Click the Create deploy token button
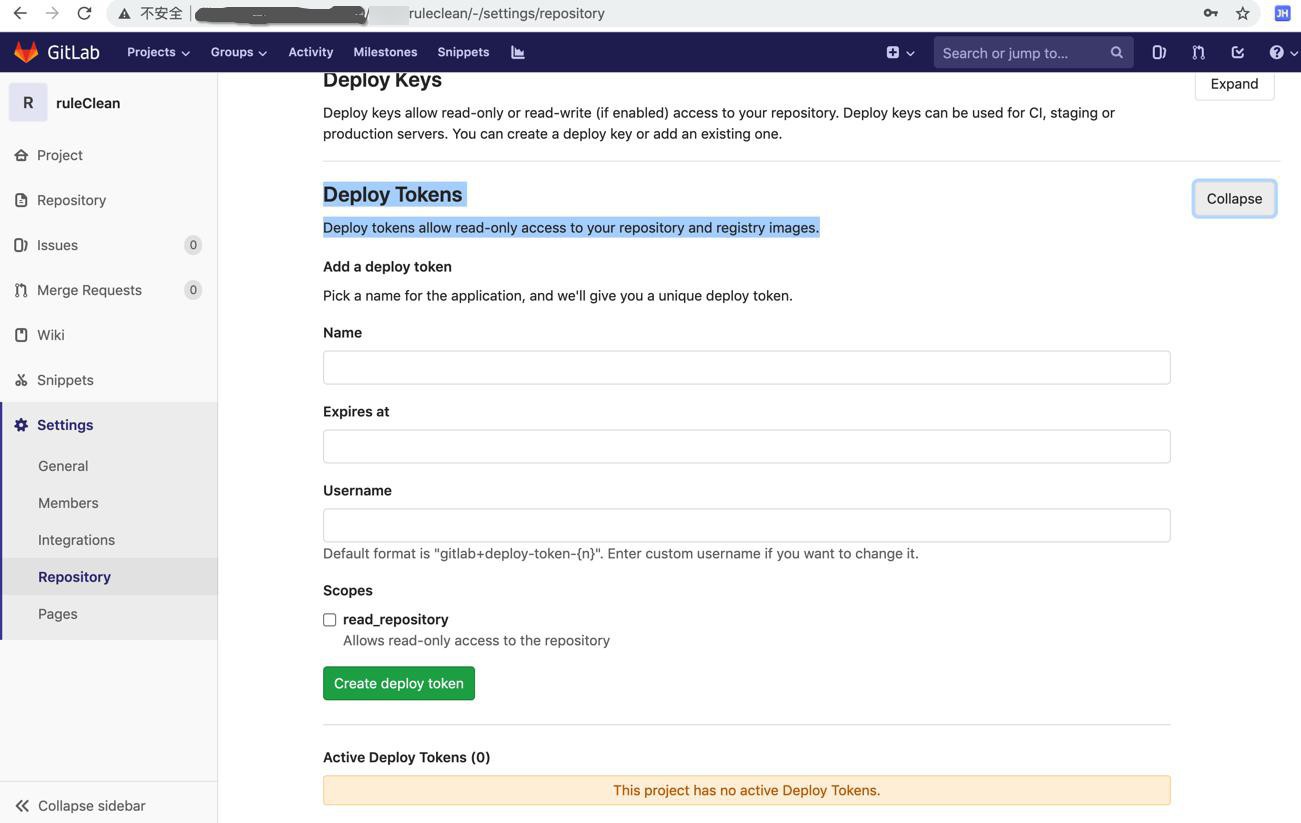The image size is (1301, 823). click(398, 683)
